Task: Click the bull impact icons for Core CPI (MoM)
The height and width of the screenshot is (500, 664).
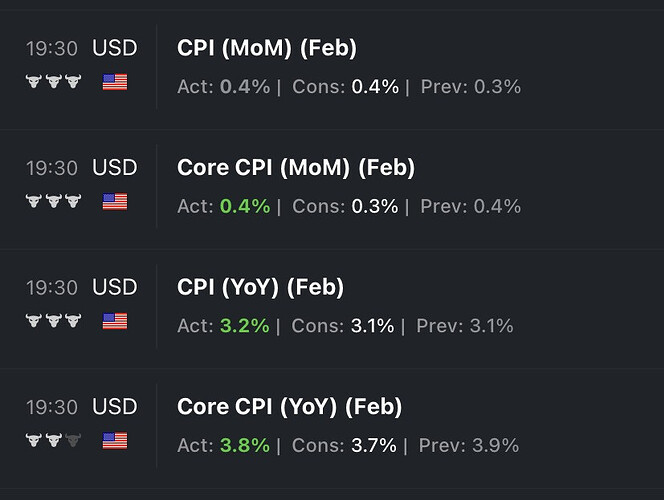Action: [53, 202]
